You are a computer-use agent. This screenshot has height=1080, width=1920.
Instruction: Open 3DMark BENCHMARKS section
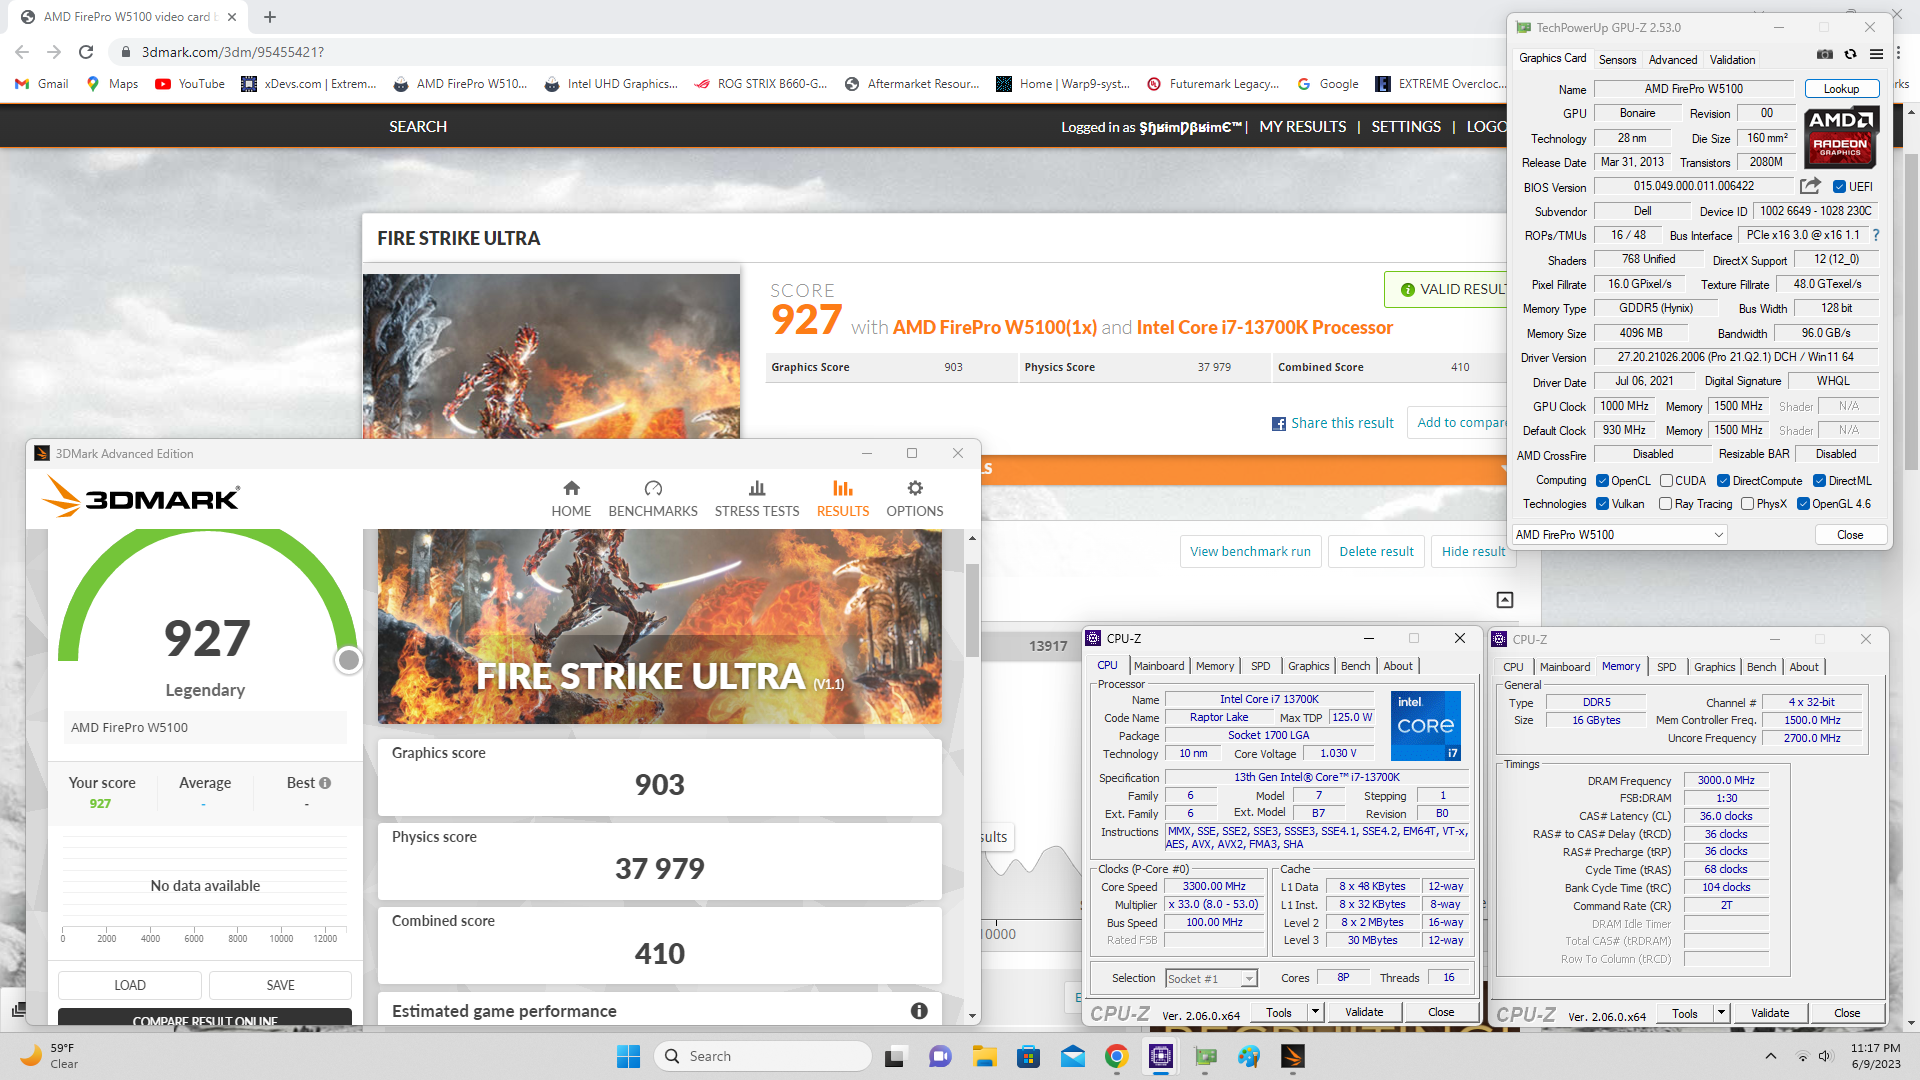(653, 498)
